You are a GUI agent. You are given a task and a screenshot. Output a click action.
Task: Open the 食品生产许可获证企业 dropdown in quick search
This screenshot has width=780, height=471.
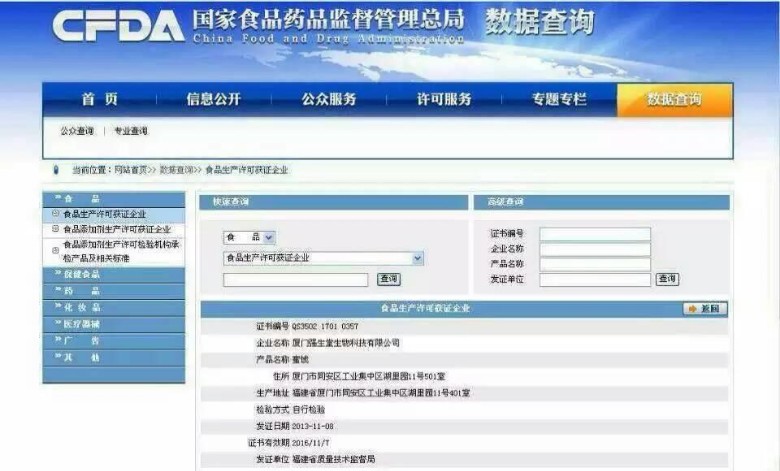(323, 258)
